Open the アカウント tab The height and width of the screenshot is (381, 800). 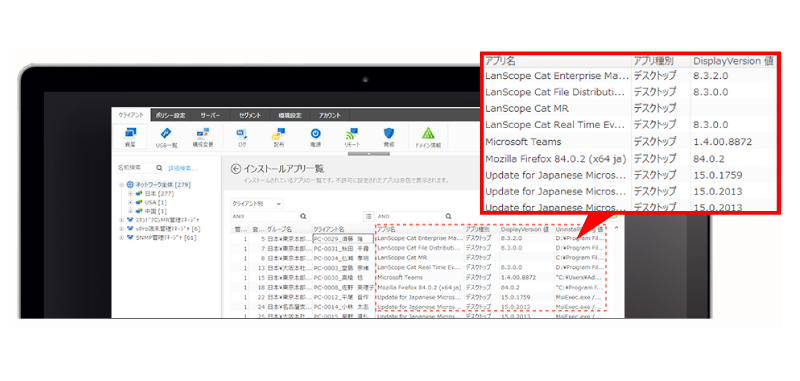point(330,115)
